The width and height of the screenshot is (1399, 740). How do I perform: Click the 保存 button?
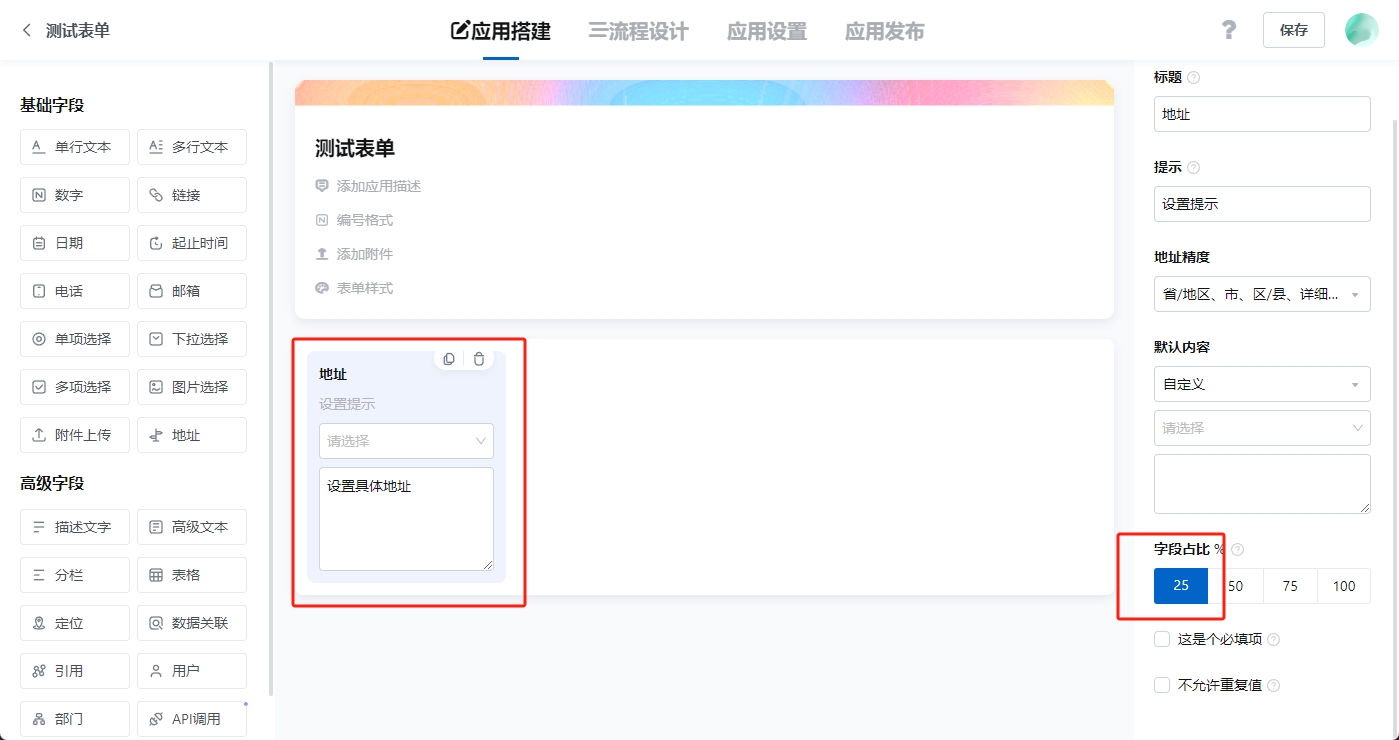coord(1293,30)
